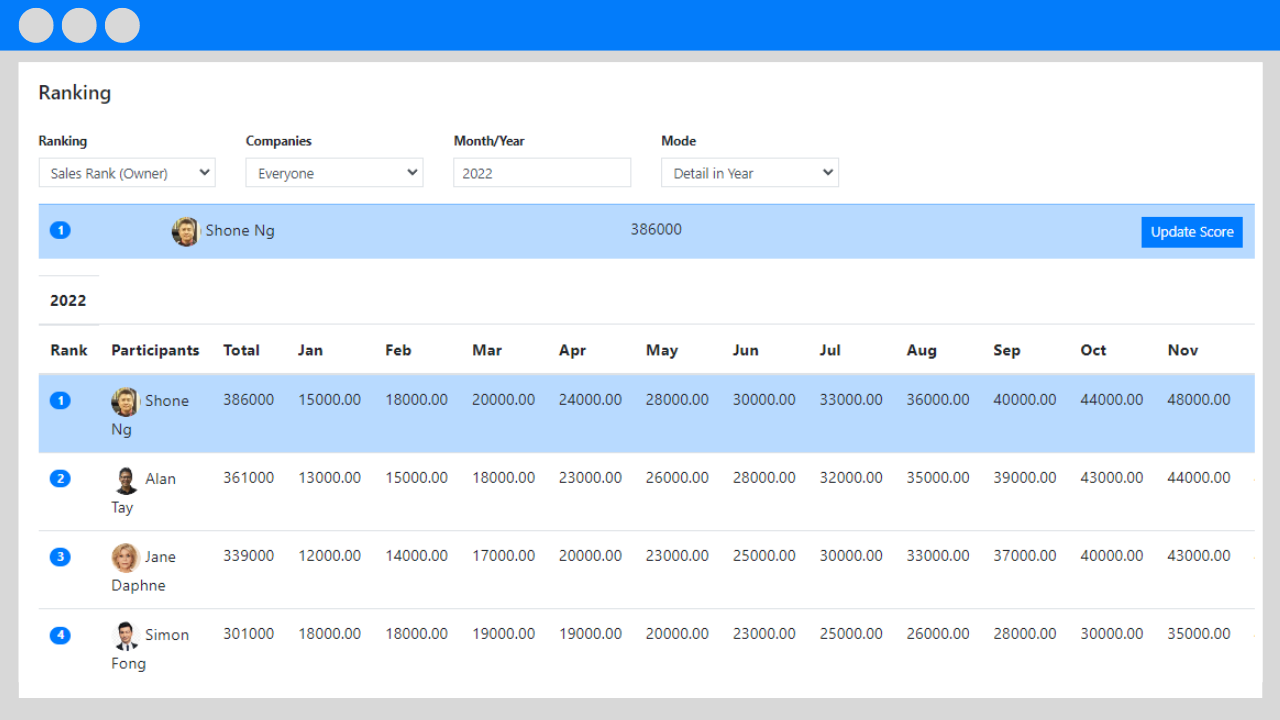Click the first gray window control circle

tap(36, 25)
